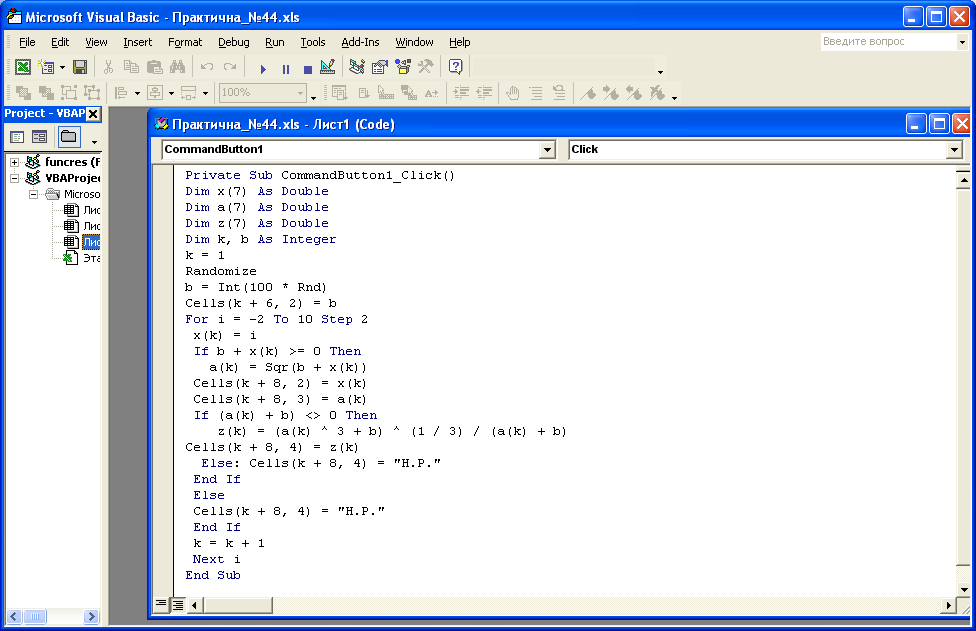Click code window scroll down arrow

click(x=964, y=589)
